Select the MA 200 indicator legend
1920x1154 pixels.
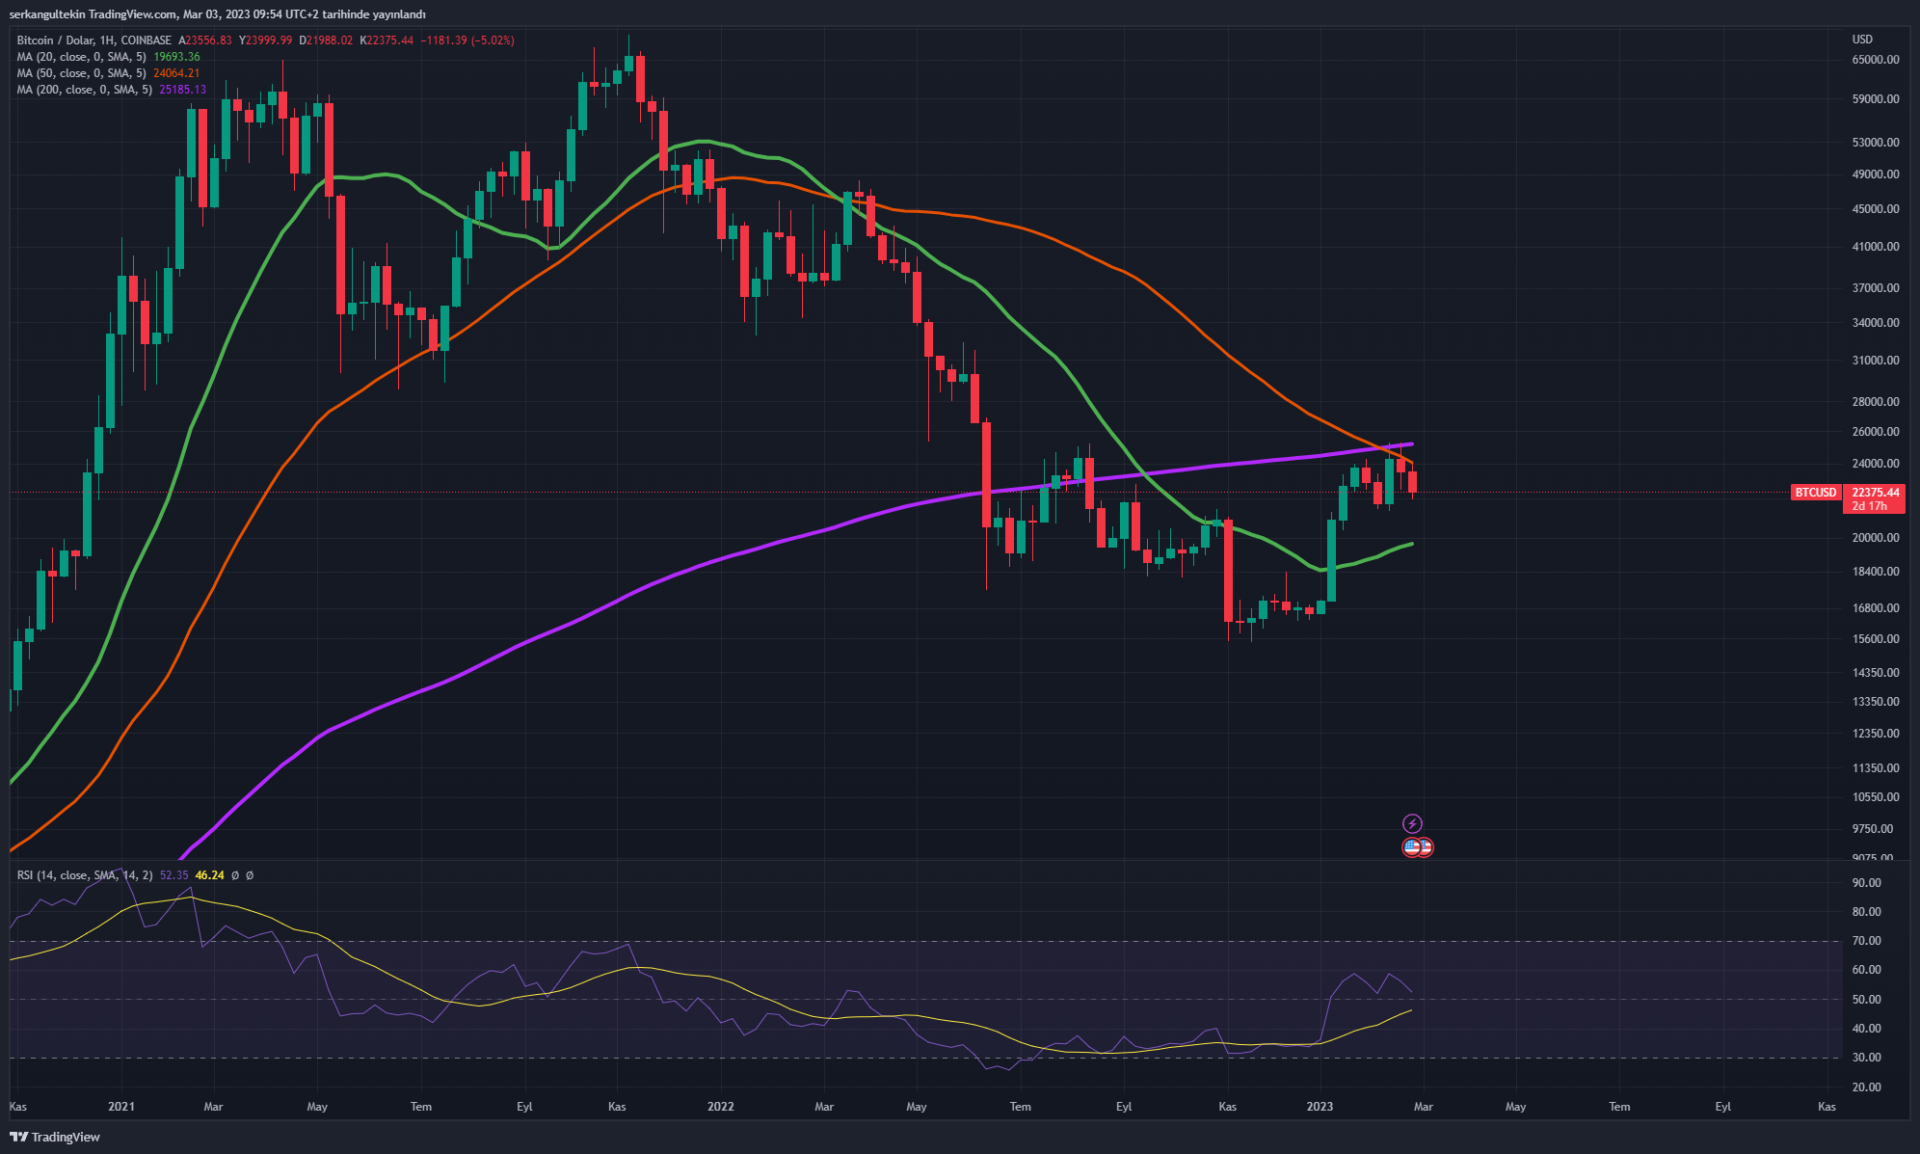(x=84, y=89)
